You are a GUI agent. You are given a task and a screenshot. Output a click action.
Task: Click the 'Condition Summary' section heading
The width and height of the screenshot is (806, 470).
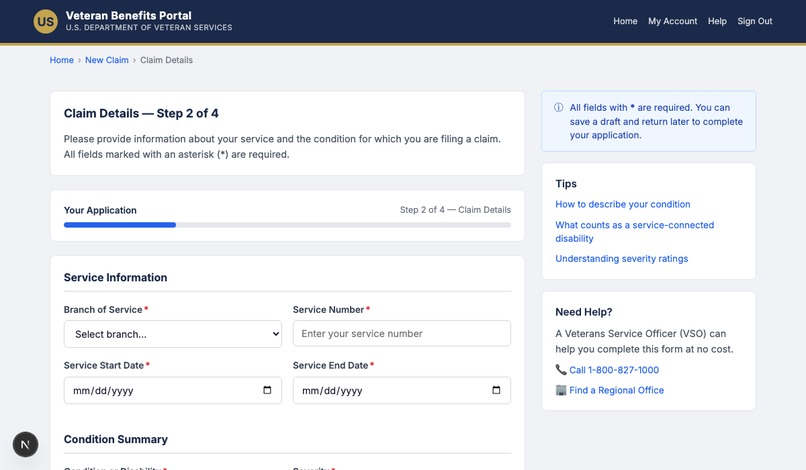click(116, 439)
